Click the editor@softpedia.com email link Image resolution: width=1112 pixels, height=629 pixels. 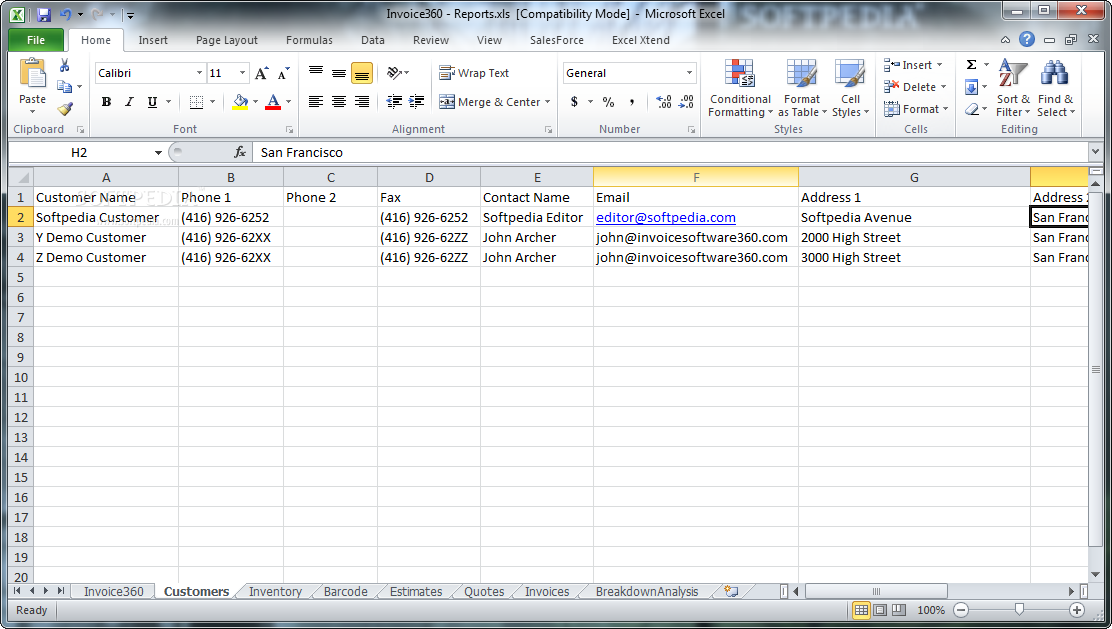(666, 218)
